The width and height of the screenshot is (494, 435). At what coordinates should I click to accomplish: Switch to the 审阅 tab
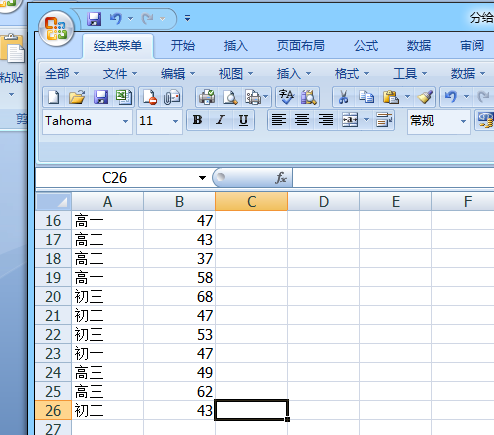coord(472,46)
